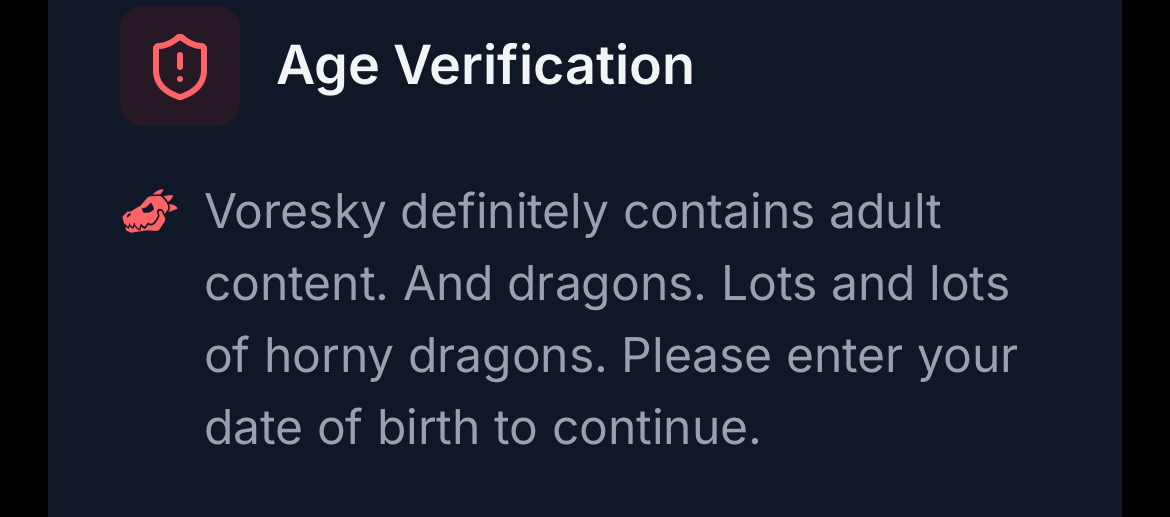Click the word "Please" in the third line

tap(696, 356)
